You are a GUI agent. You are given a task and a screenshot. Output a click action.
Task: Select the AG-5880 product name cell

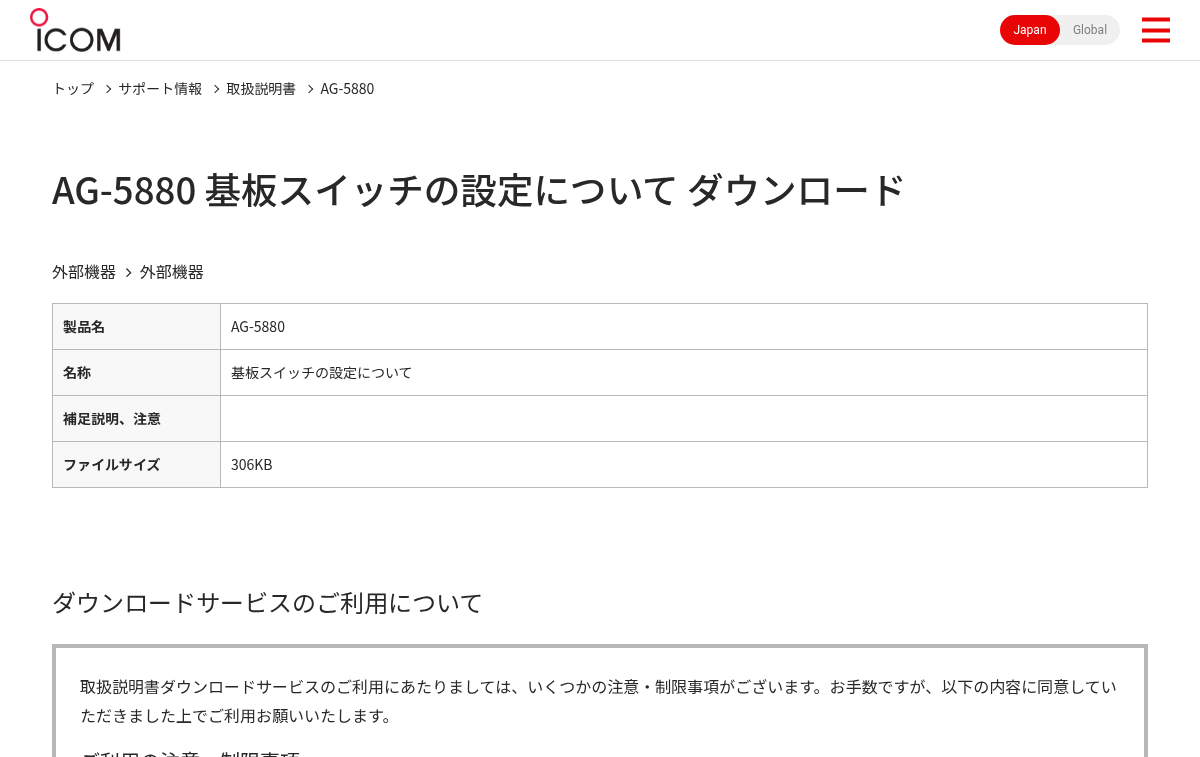pos(684,327)
